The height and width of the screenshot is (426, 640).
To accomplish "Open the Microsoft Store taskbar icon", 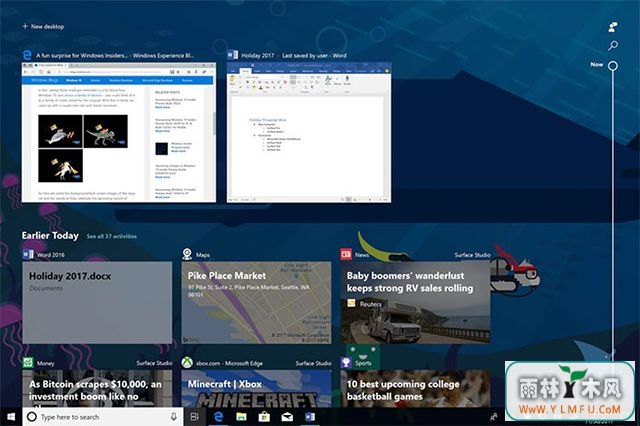I will 264,417.
